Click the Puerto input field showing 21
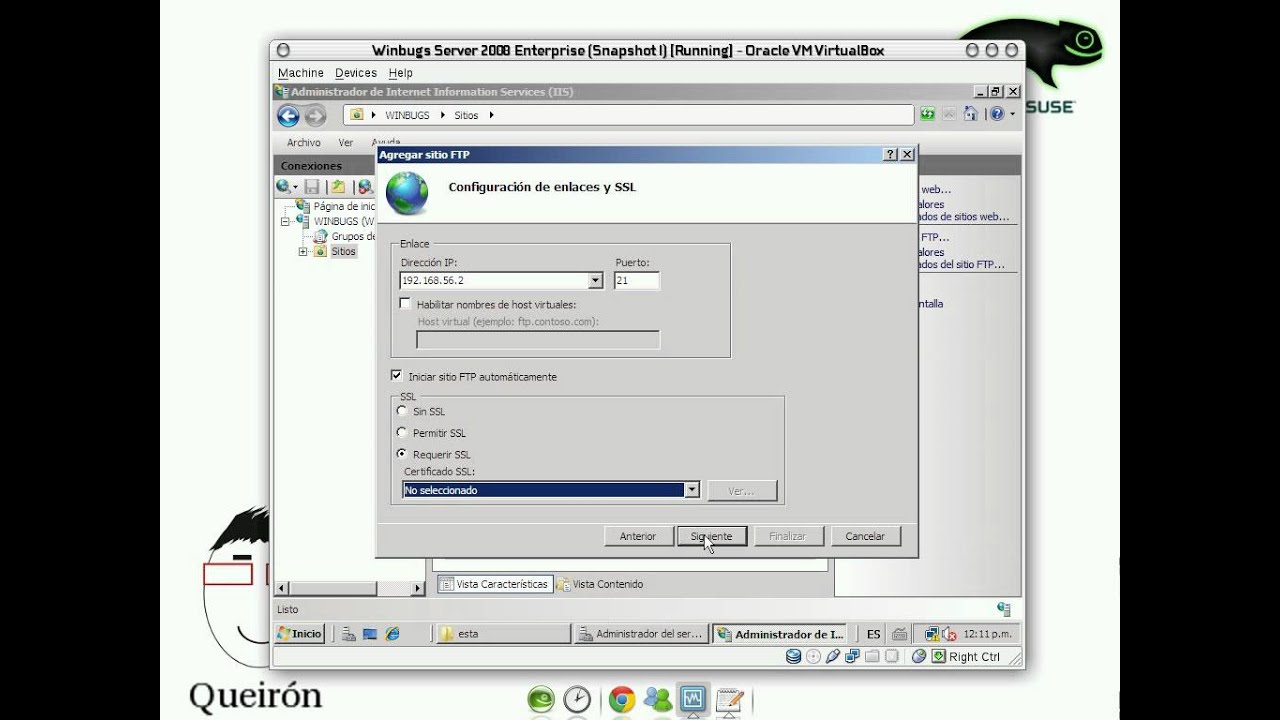 (637, 281)
